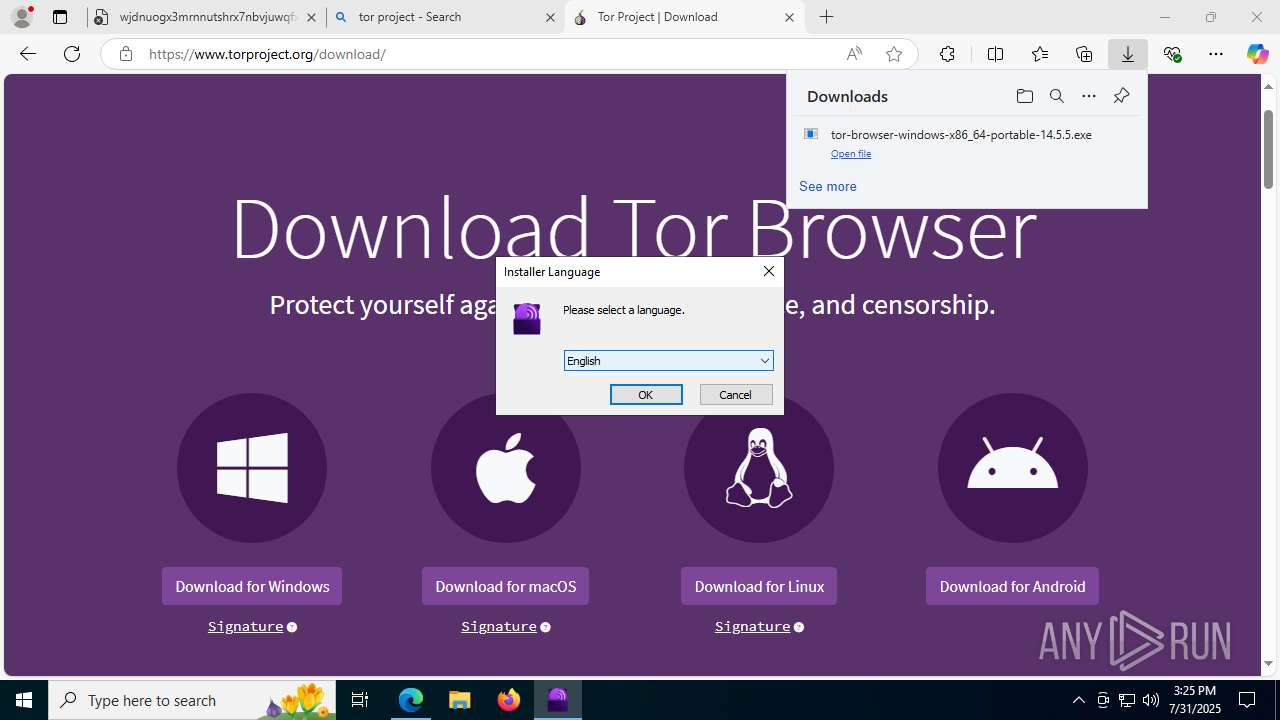This screenshot has width=1280, height=720.
Task: Open Microsoft Edge from the taskbar
Action: 411,700
